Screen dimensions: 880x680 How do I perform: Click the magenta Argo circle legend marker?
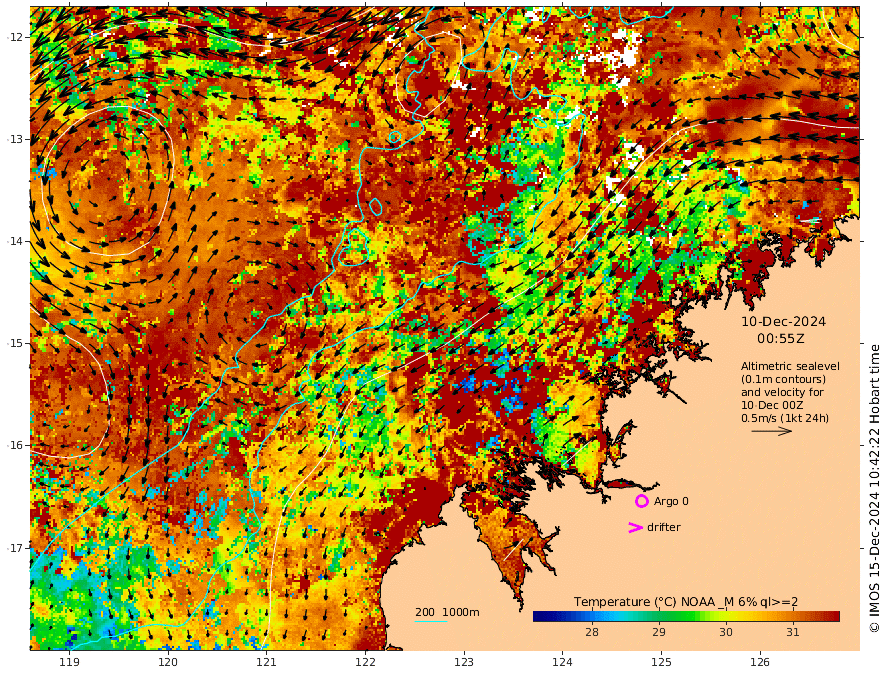(x=641, y=501)
